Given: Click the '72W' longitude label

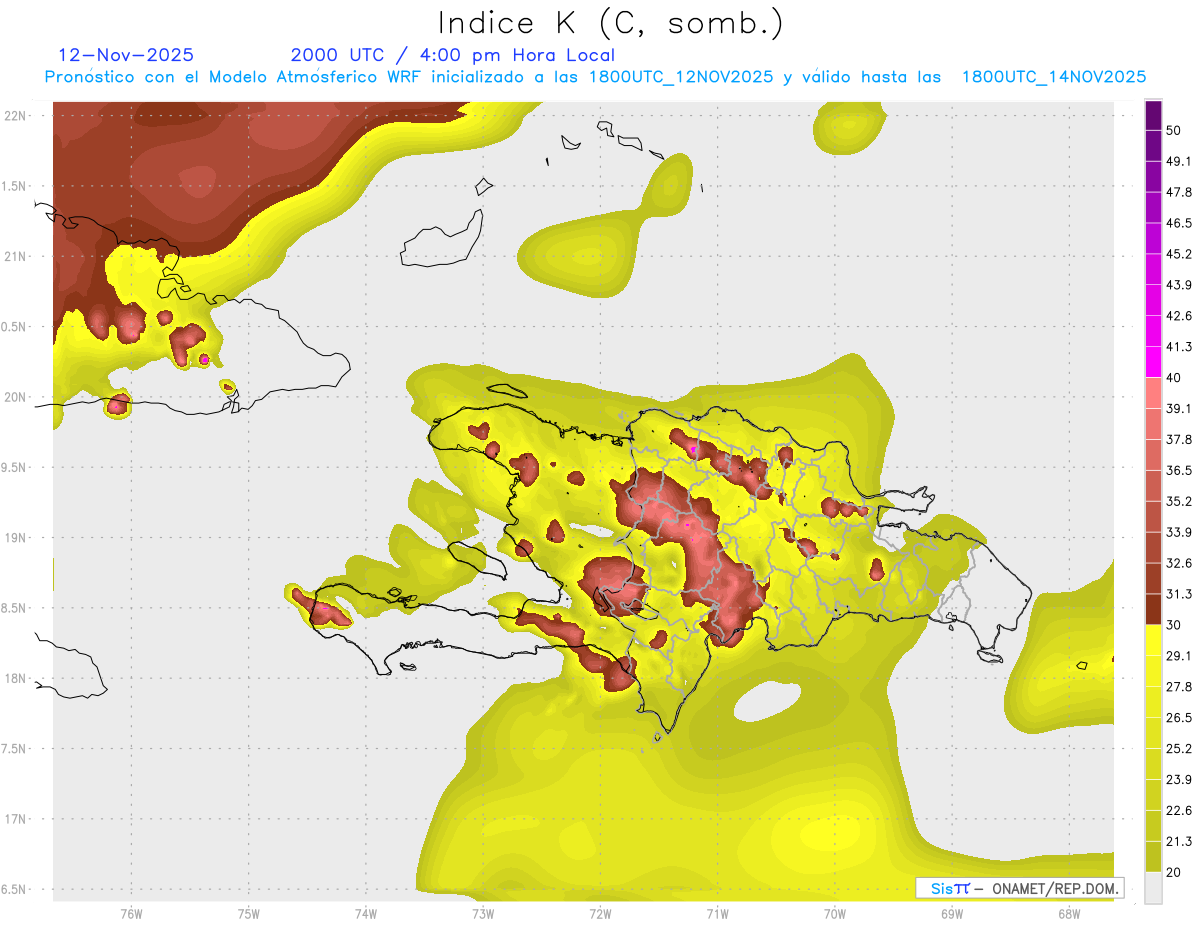Looking at the screenshot, I should point(600,914).
